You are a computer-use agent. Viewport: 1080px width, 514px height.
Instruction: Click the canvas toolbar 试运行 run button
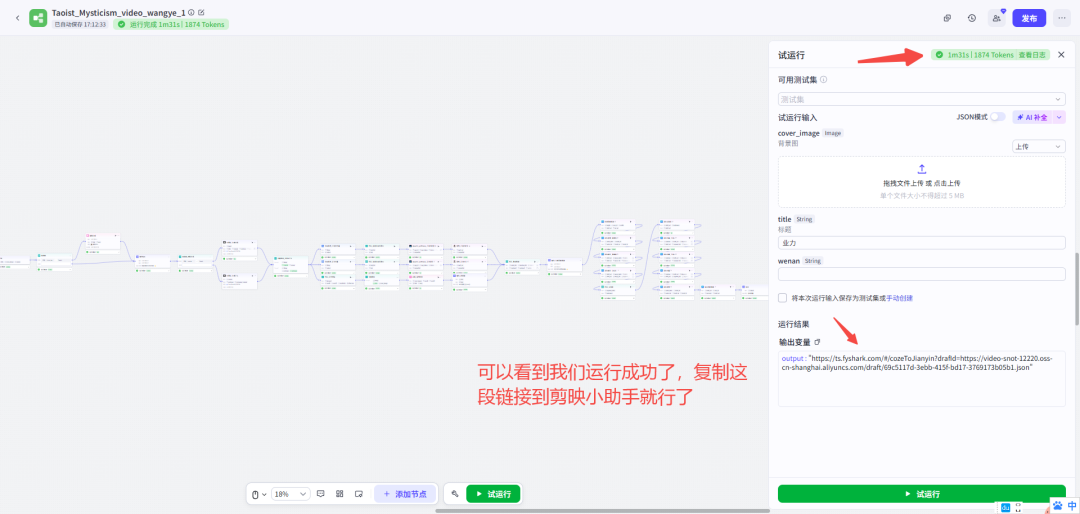pyautogui.click(x=493, y=494)
